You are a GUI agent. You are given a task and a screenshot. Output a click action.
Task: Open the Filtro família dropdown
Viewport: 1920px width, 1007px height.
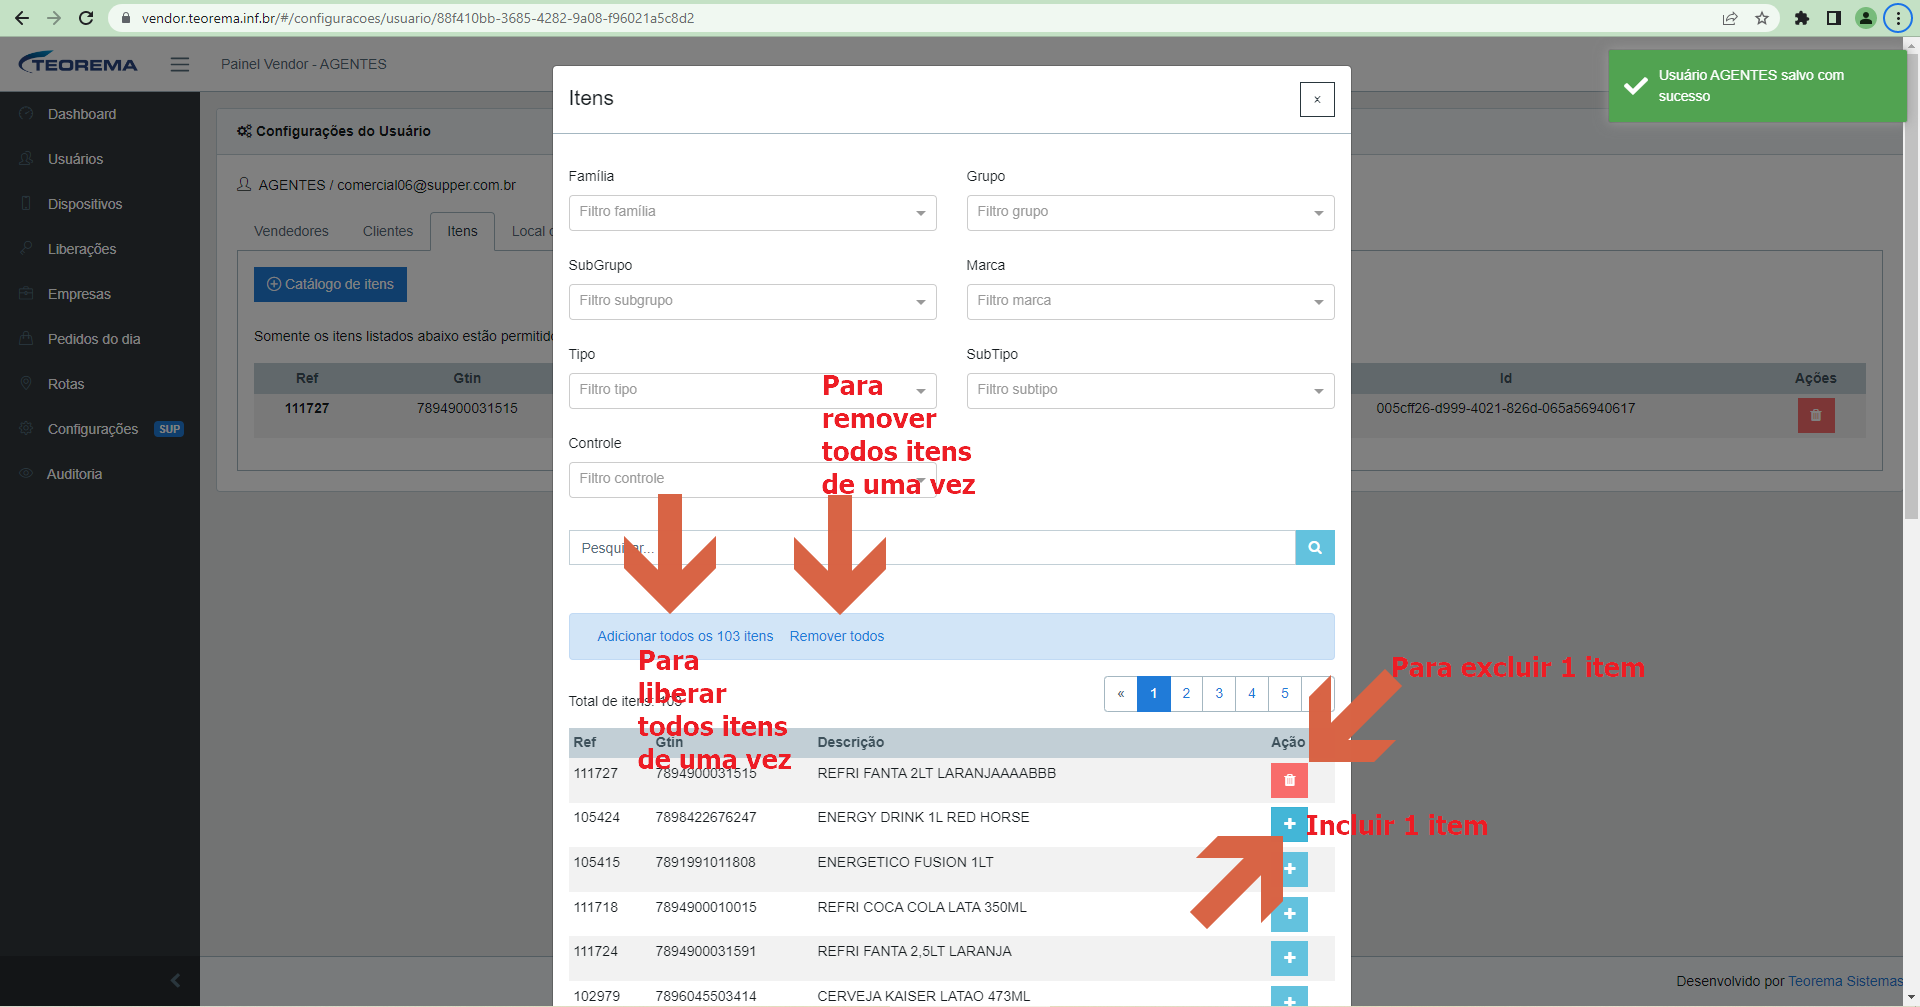coord(752,212)
